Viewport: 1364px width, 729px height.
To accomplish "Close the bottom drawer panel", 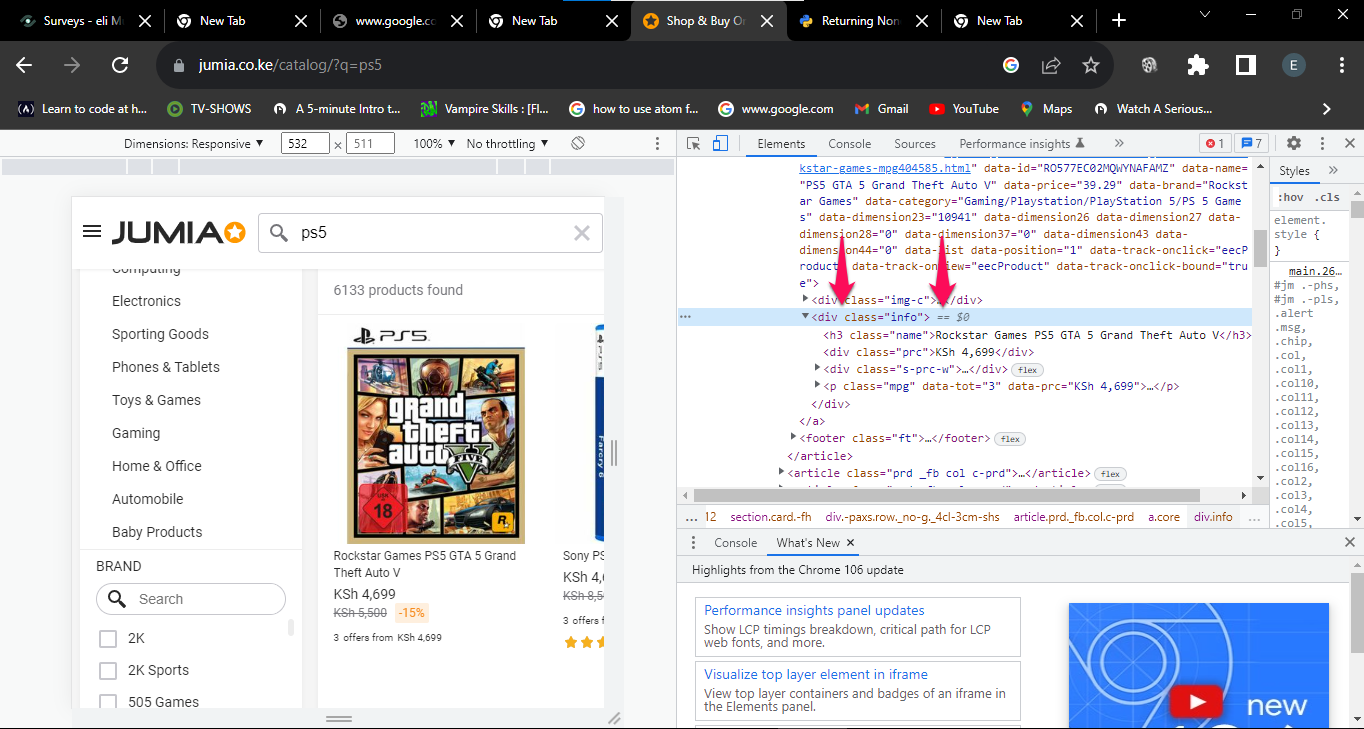I will point(1349,542).
